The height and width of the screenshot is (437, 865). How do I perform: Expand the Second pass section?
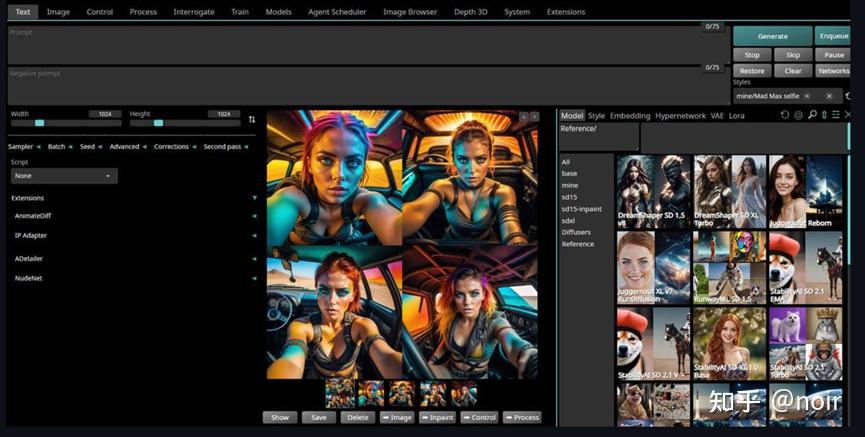[226, 147]
